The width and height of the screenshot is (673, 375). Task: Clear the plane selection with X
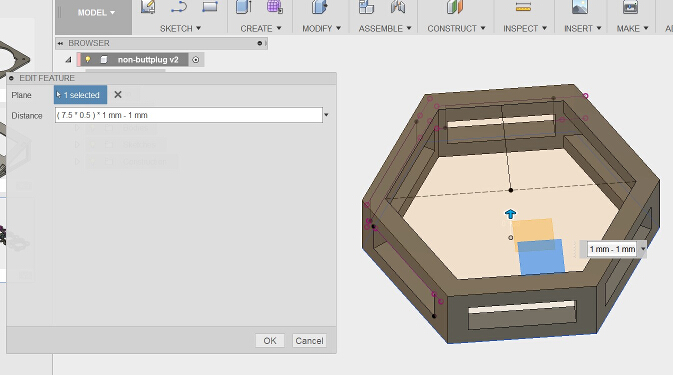[118, 94]
